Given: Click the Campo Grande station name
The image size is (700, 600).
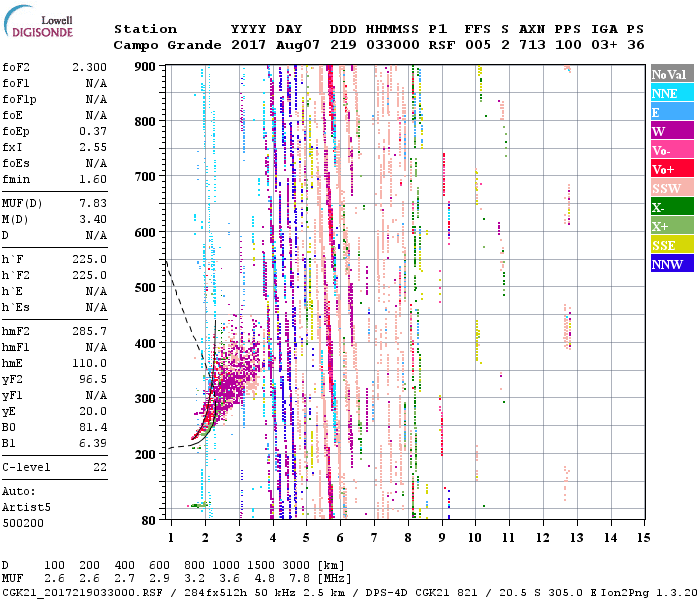Looking at the screenshot, I should click(x=167, y=45).
